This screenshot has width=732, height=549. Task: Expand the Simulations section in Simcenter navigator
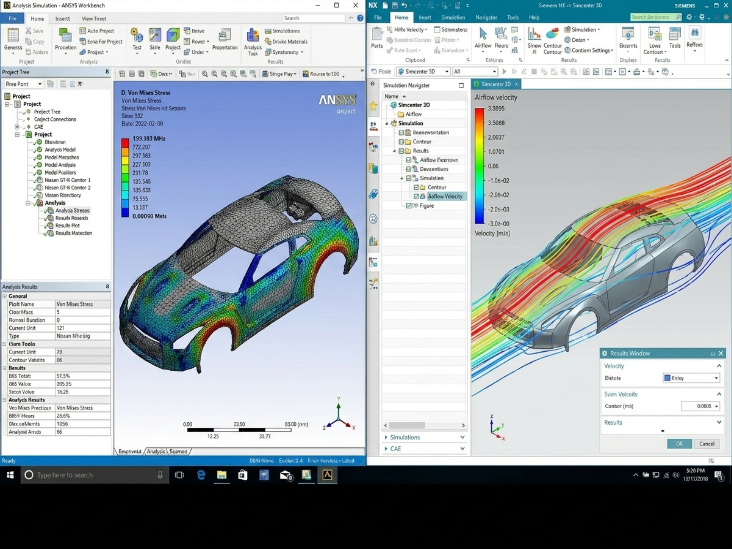[424, 437]
